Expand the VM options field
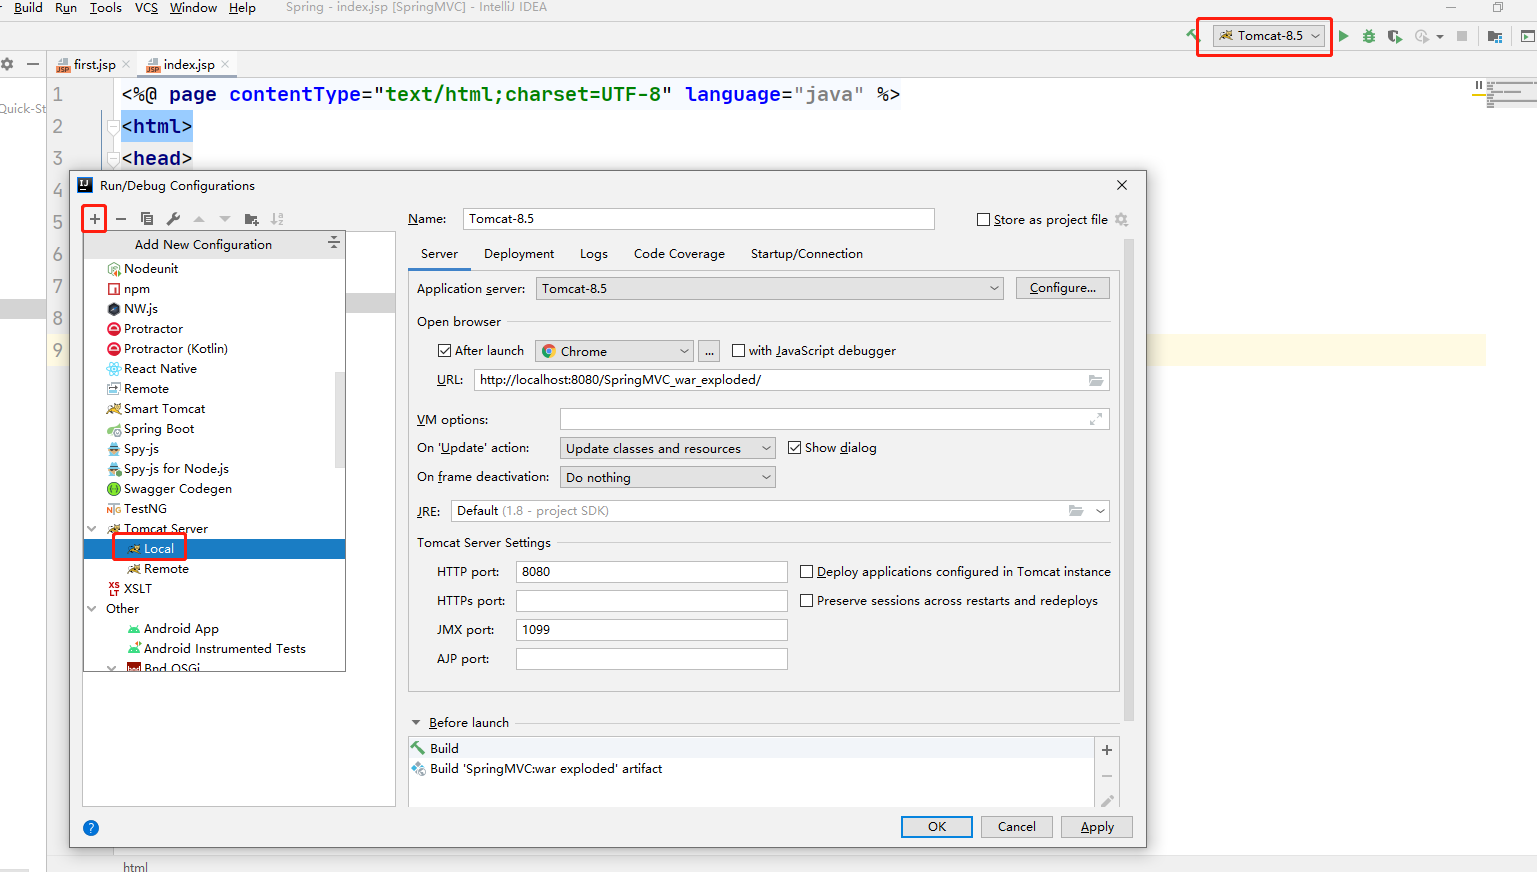 1096,419
